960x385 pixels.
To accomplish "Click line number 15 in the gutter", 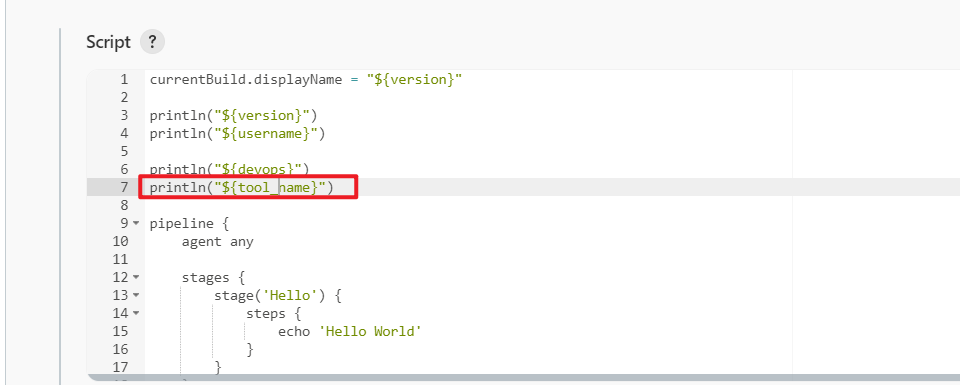I will [x=121, y=331].
